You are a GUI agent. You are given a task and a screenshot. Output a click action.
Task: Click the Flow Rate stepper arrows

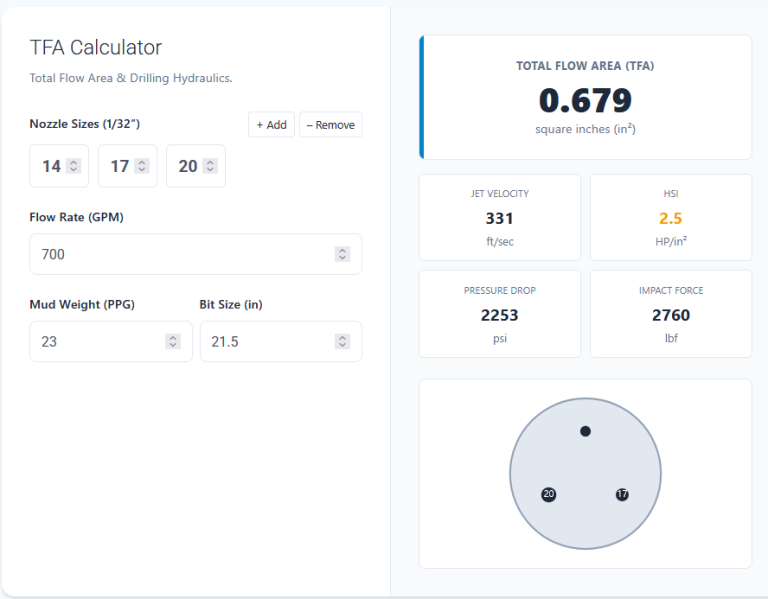343,254
